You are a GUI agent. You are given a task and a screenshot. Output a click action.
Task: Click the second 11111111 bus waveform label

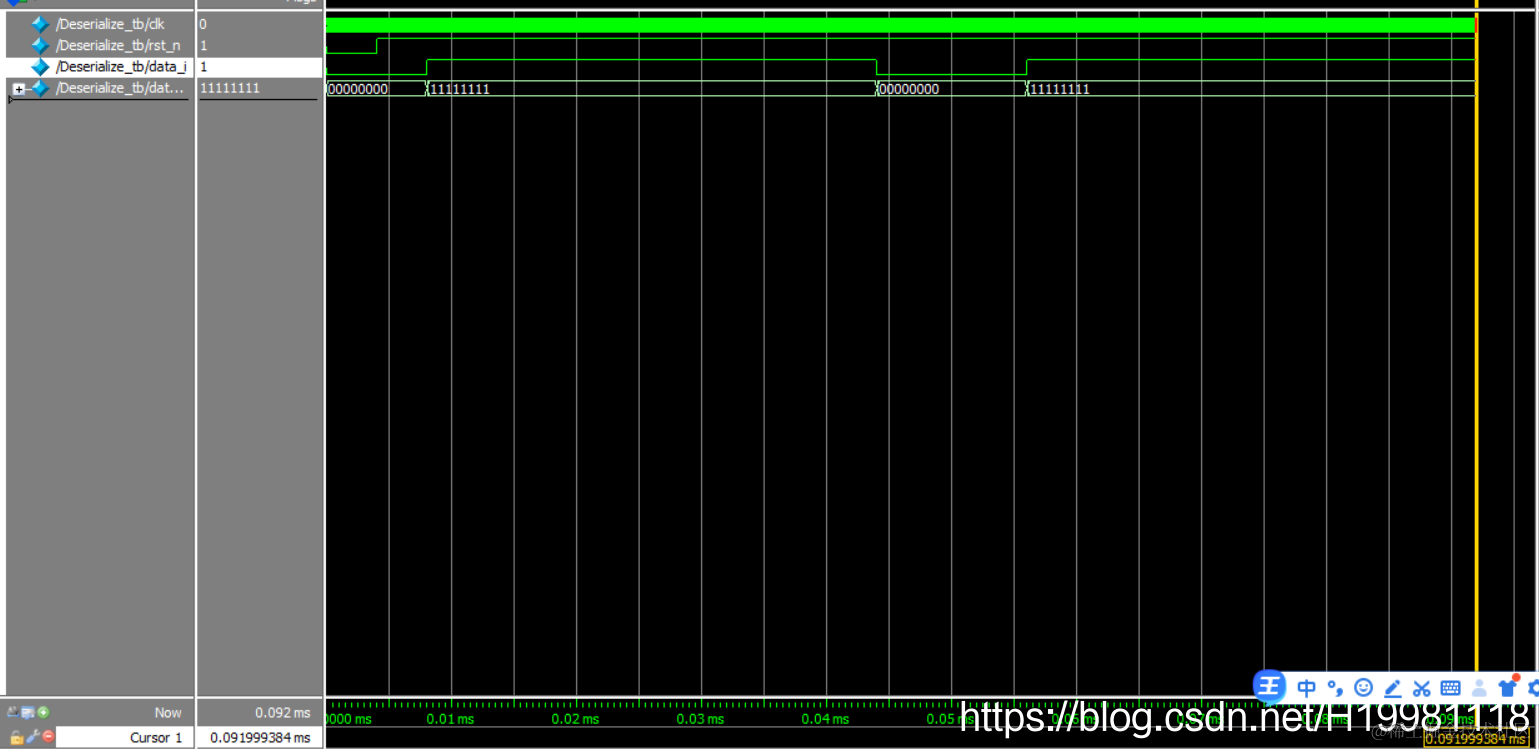pos(1059,89)
